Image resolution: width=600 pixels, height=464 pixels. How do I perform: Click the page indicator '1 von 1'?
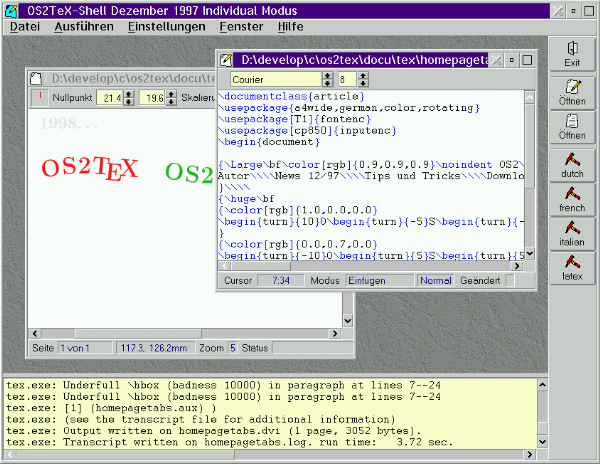(85, 348)
